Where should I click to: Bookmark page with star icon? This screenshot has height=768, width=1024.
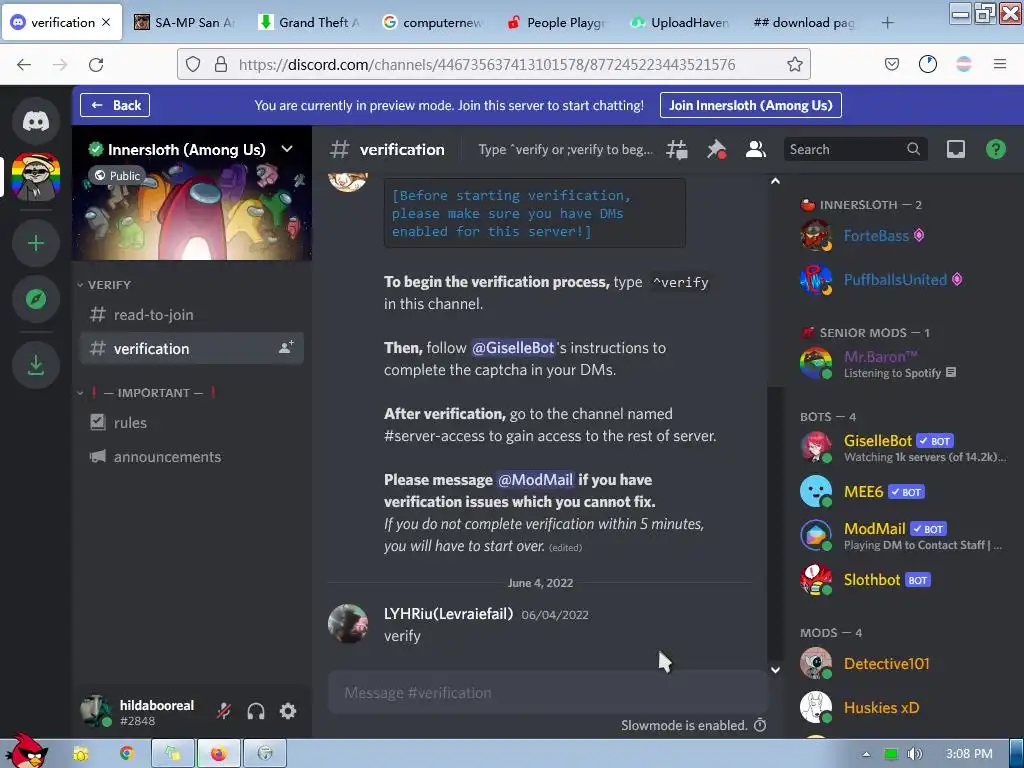794,64
